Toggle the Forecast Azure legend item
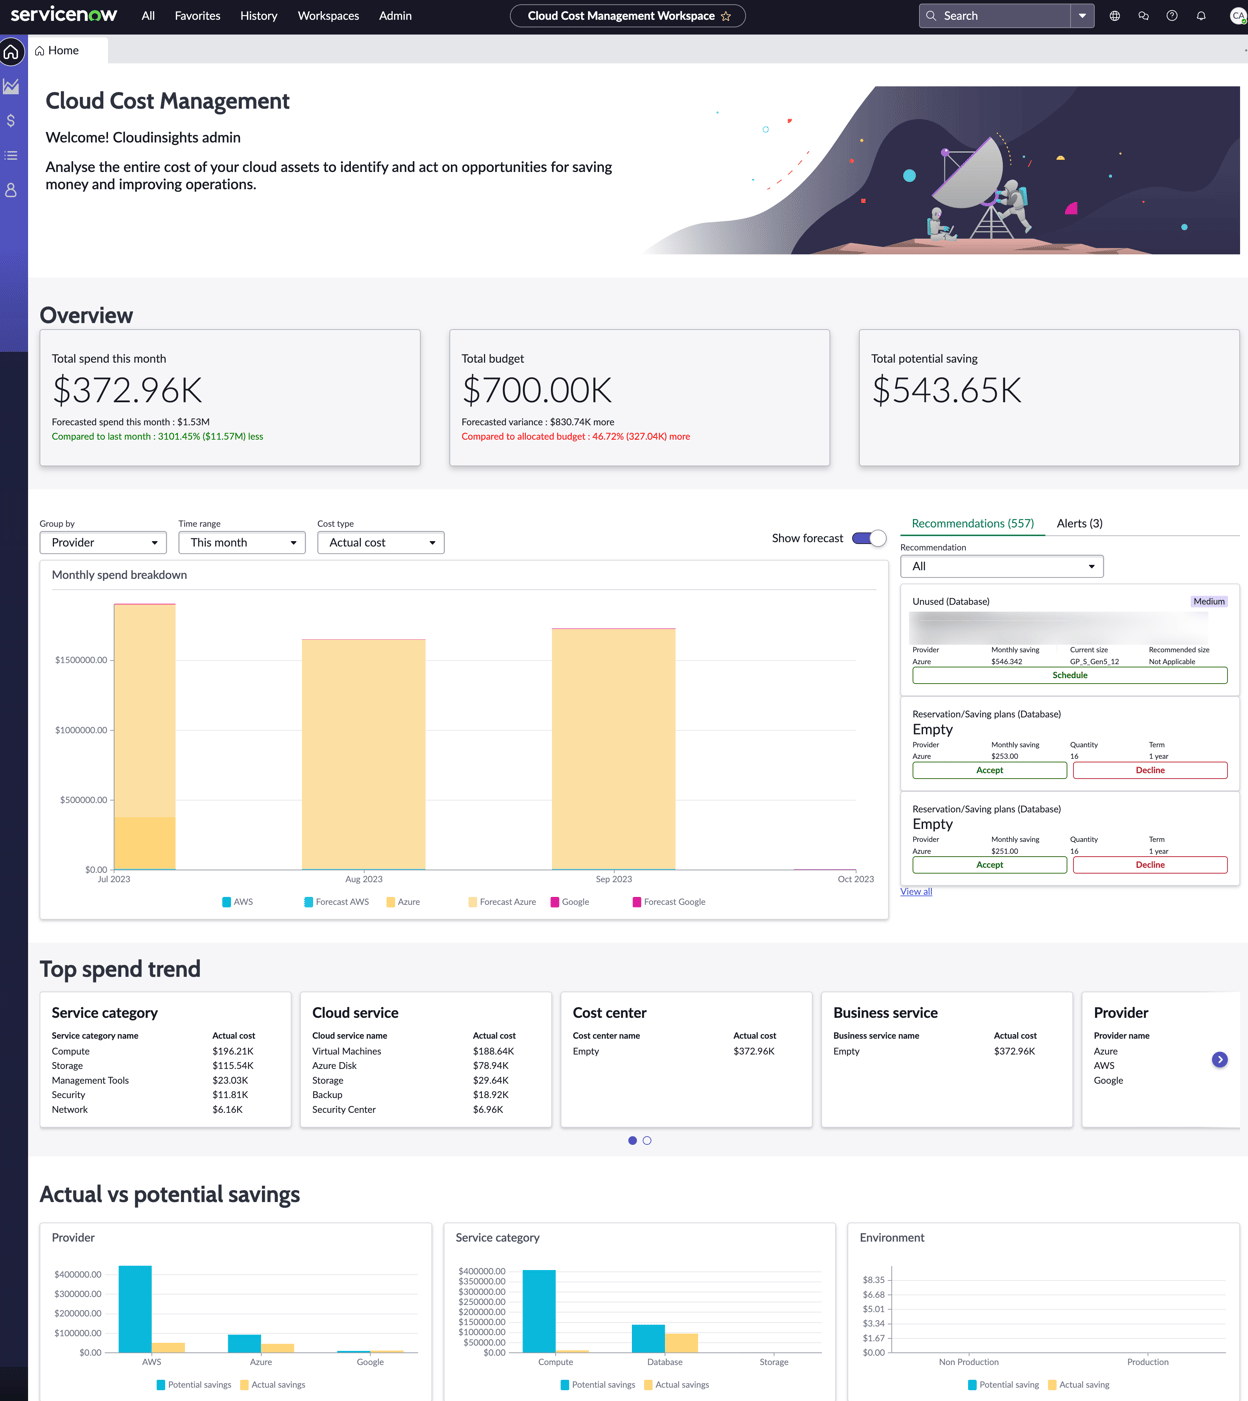The height and width of the screenshot is (1401, 1248). 502,901
